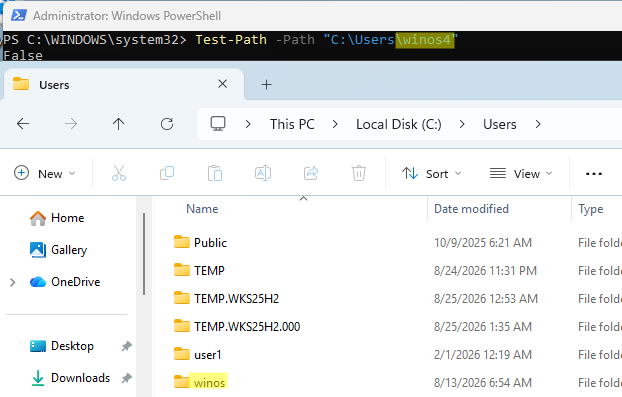Click the PowerShell window title icon
622x397 pixels.
pos(19,15)
